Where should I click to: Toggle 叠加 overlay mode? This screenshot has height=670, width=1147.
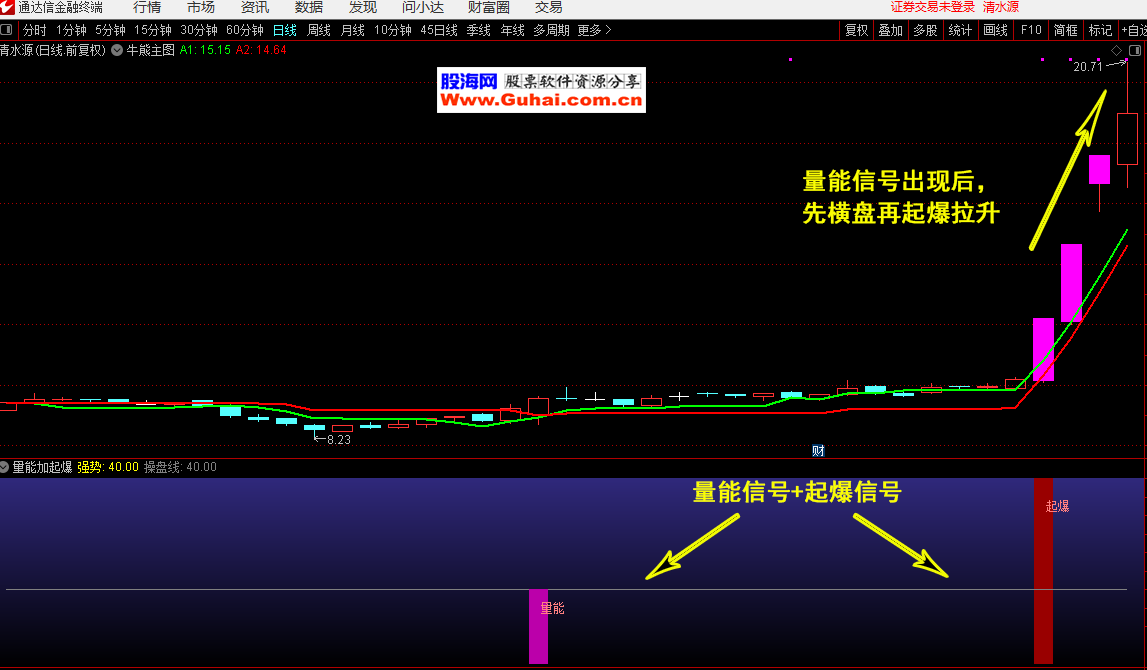pyautogui.click(x=890, y=30)
